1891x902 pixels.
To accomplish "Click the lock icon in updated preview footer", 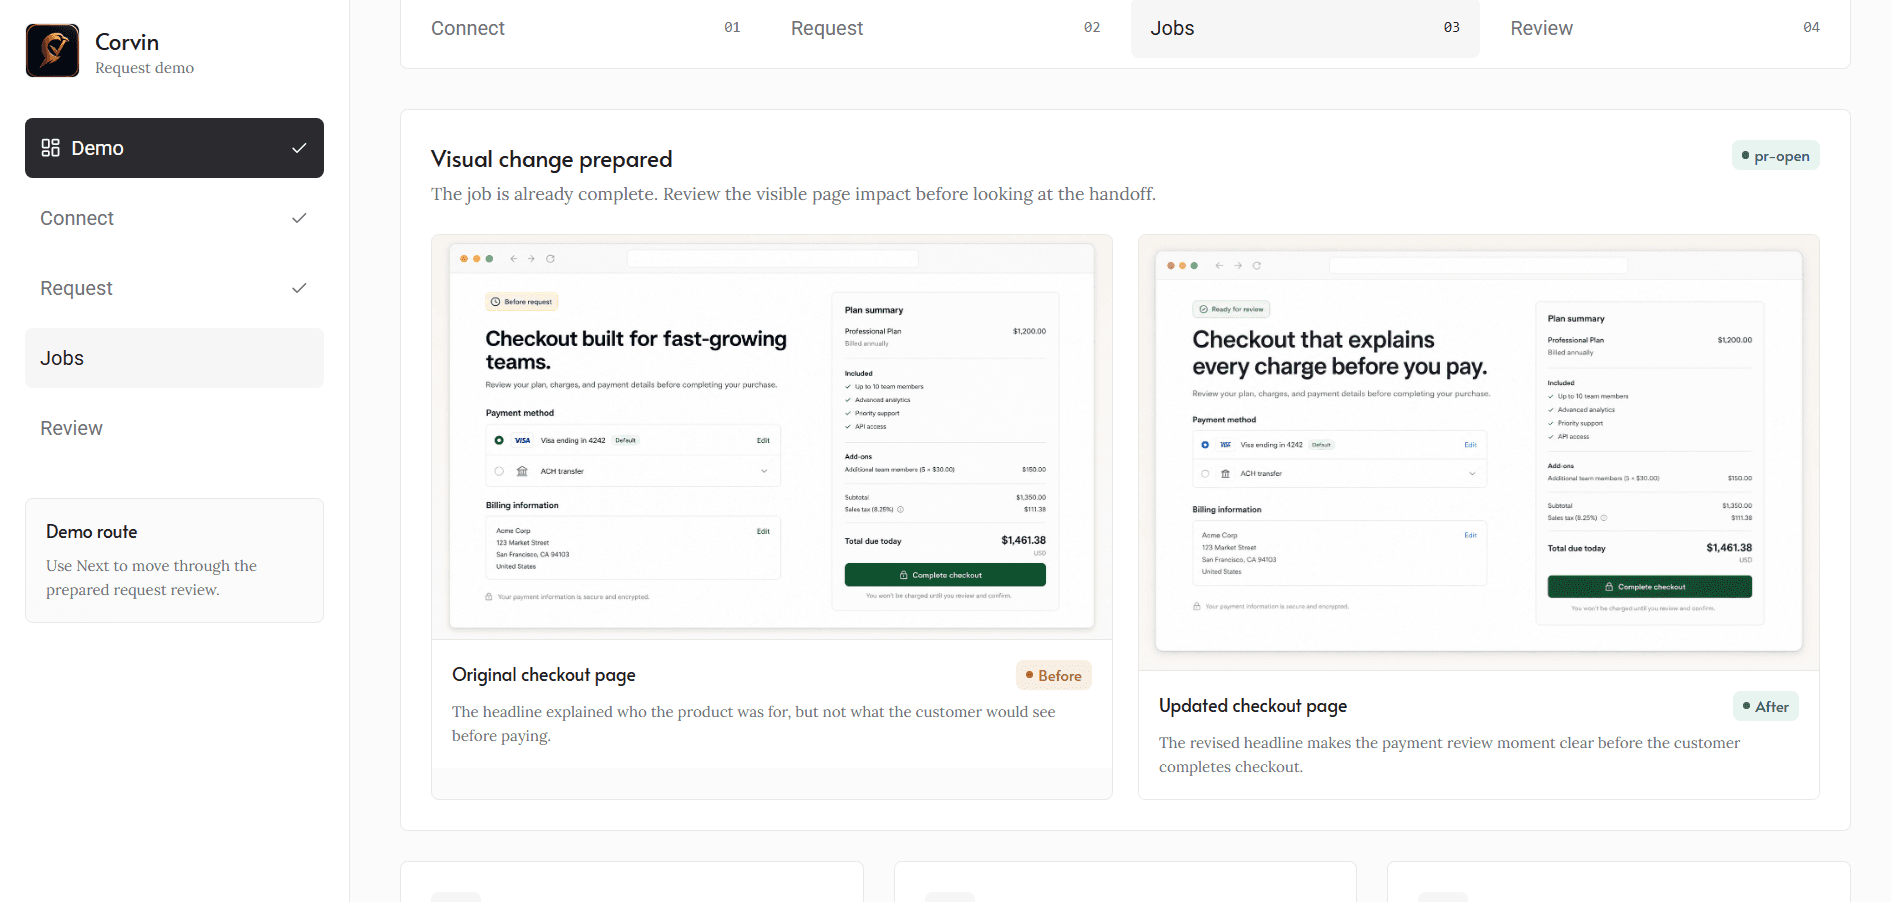I will pos(1196,606).
